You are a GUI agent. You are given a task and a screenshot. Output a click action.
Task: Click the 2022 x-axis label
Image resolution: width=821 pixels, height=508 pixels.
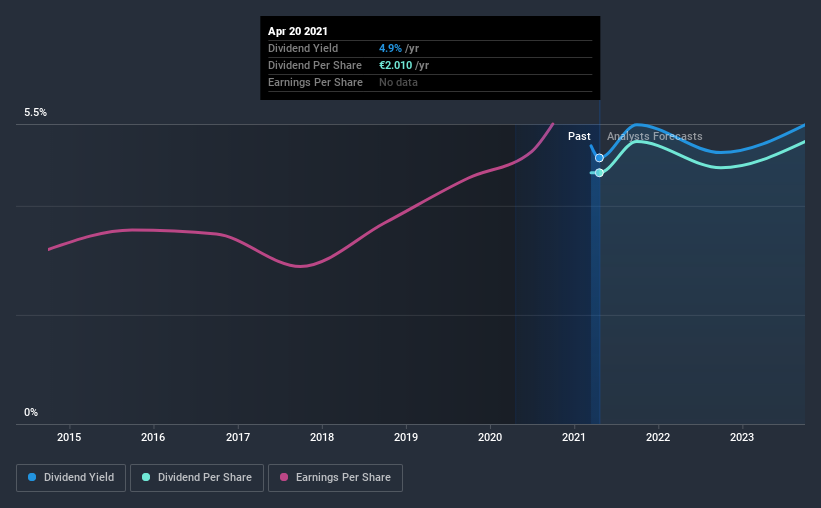tap(658, 437)
